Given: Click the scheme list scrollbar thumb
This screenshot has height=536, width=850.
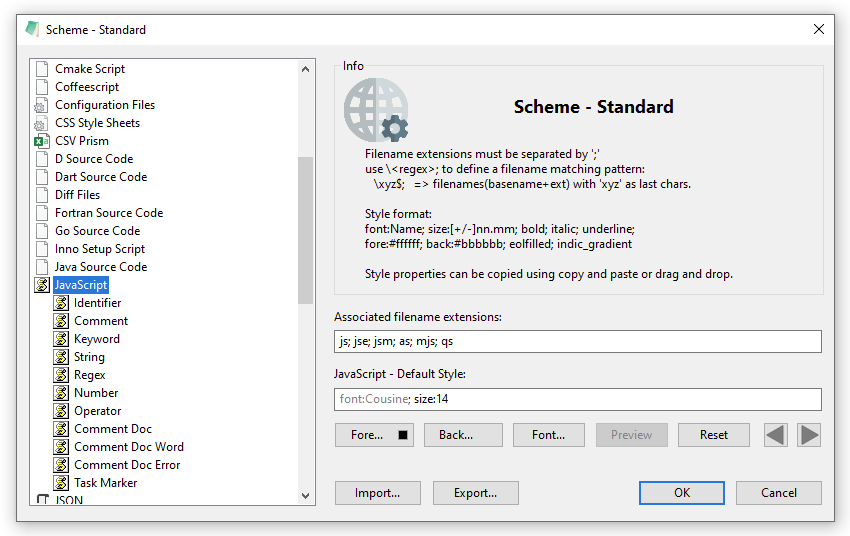Looking at the screenshot, I should pyautogui.click(x=305, y=230).
